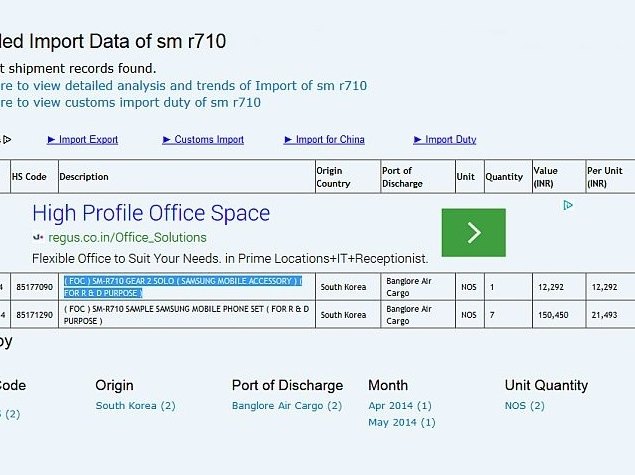Image resolution: width=635 pixels, height=475 pixels.
Task: Click the arrow icon before Import for China
Action: click(x=288, y=140)
